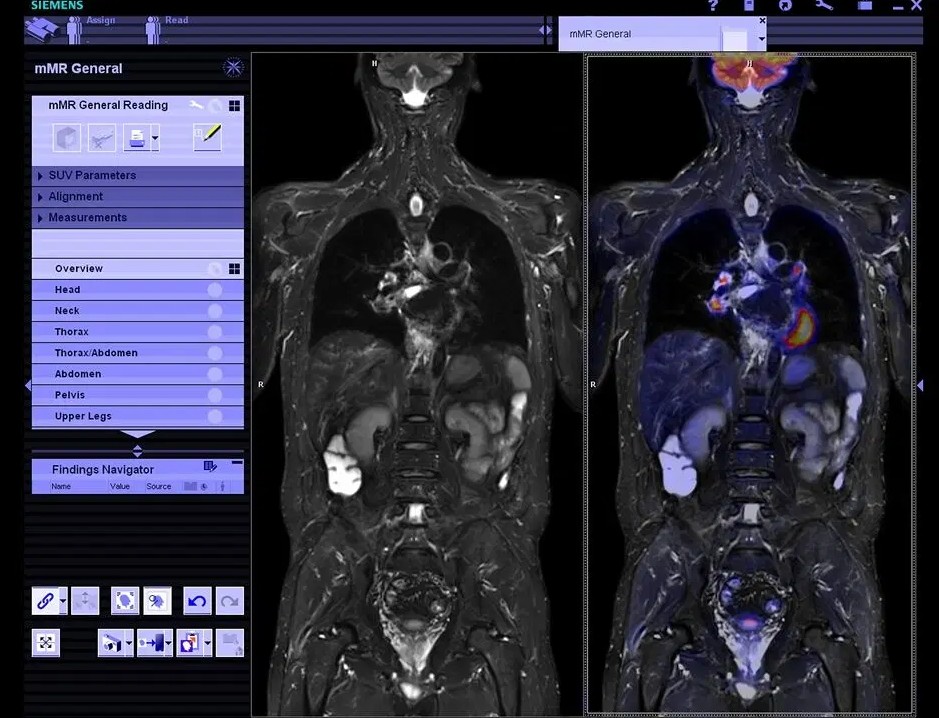Image resolution: width=939 pixels, height=718 pixels.
Task: Toggle the round indicator on the Neck row
Action: pos(214,311)
